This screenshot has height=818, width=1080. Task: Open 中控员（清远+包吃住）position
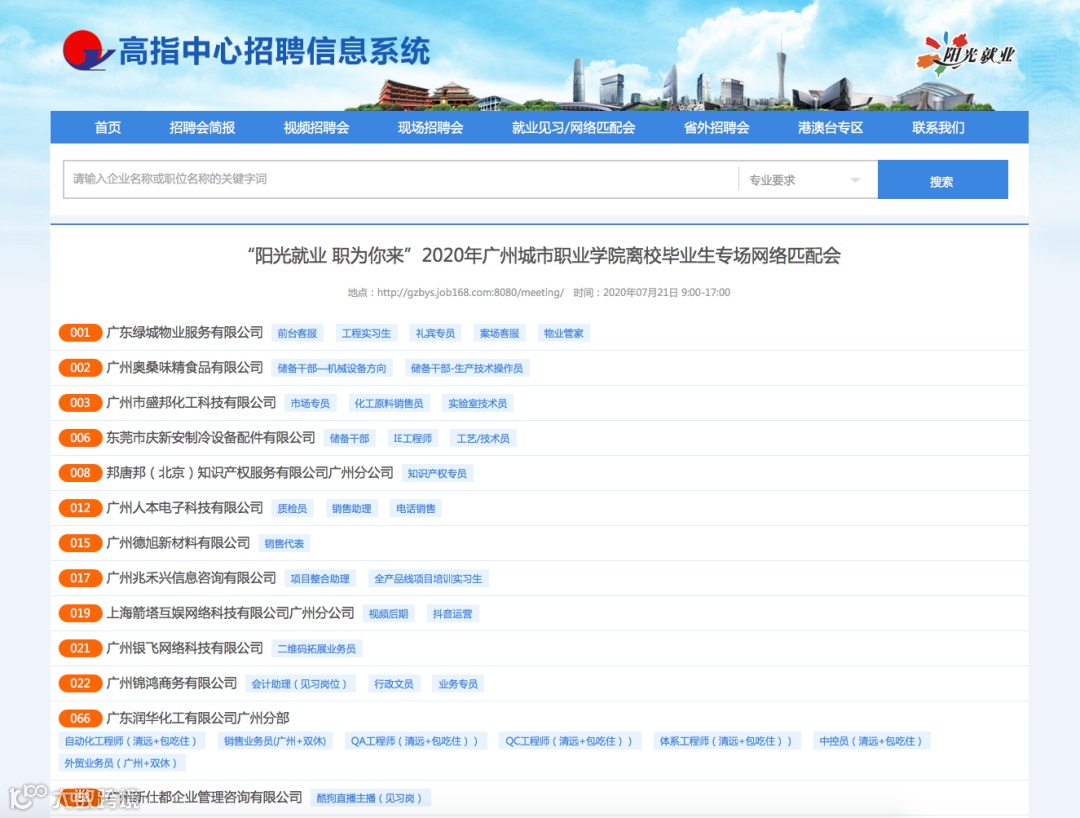click(871, 742)
